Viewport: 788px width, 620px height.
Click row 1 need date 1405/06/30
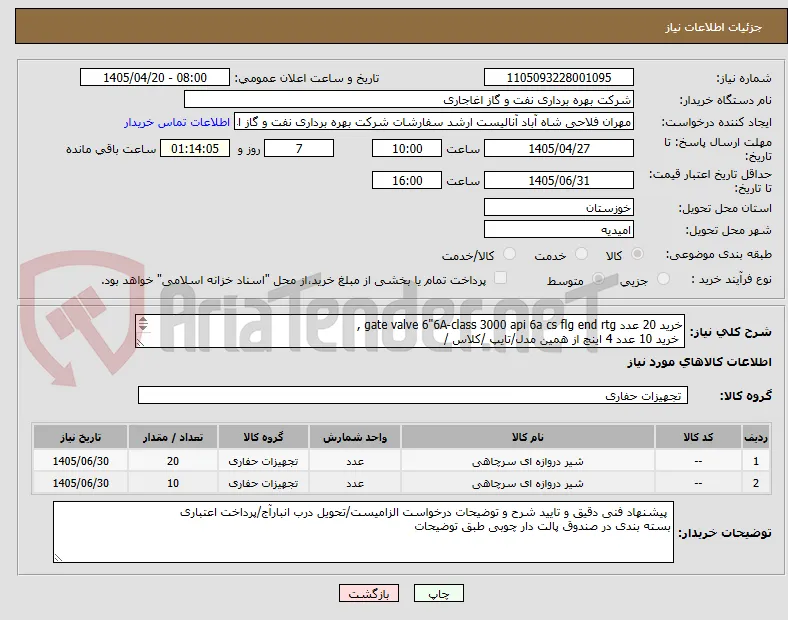pyautogui.click(x=80, y=461)
